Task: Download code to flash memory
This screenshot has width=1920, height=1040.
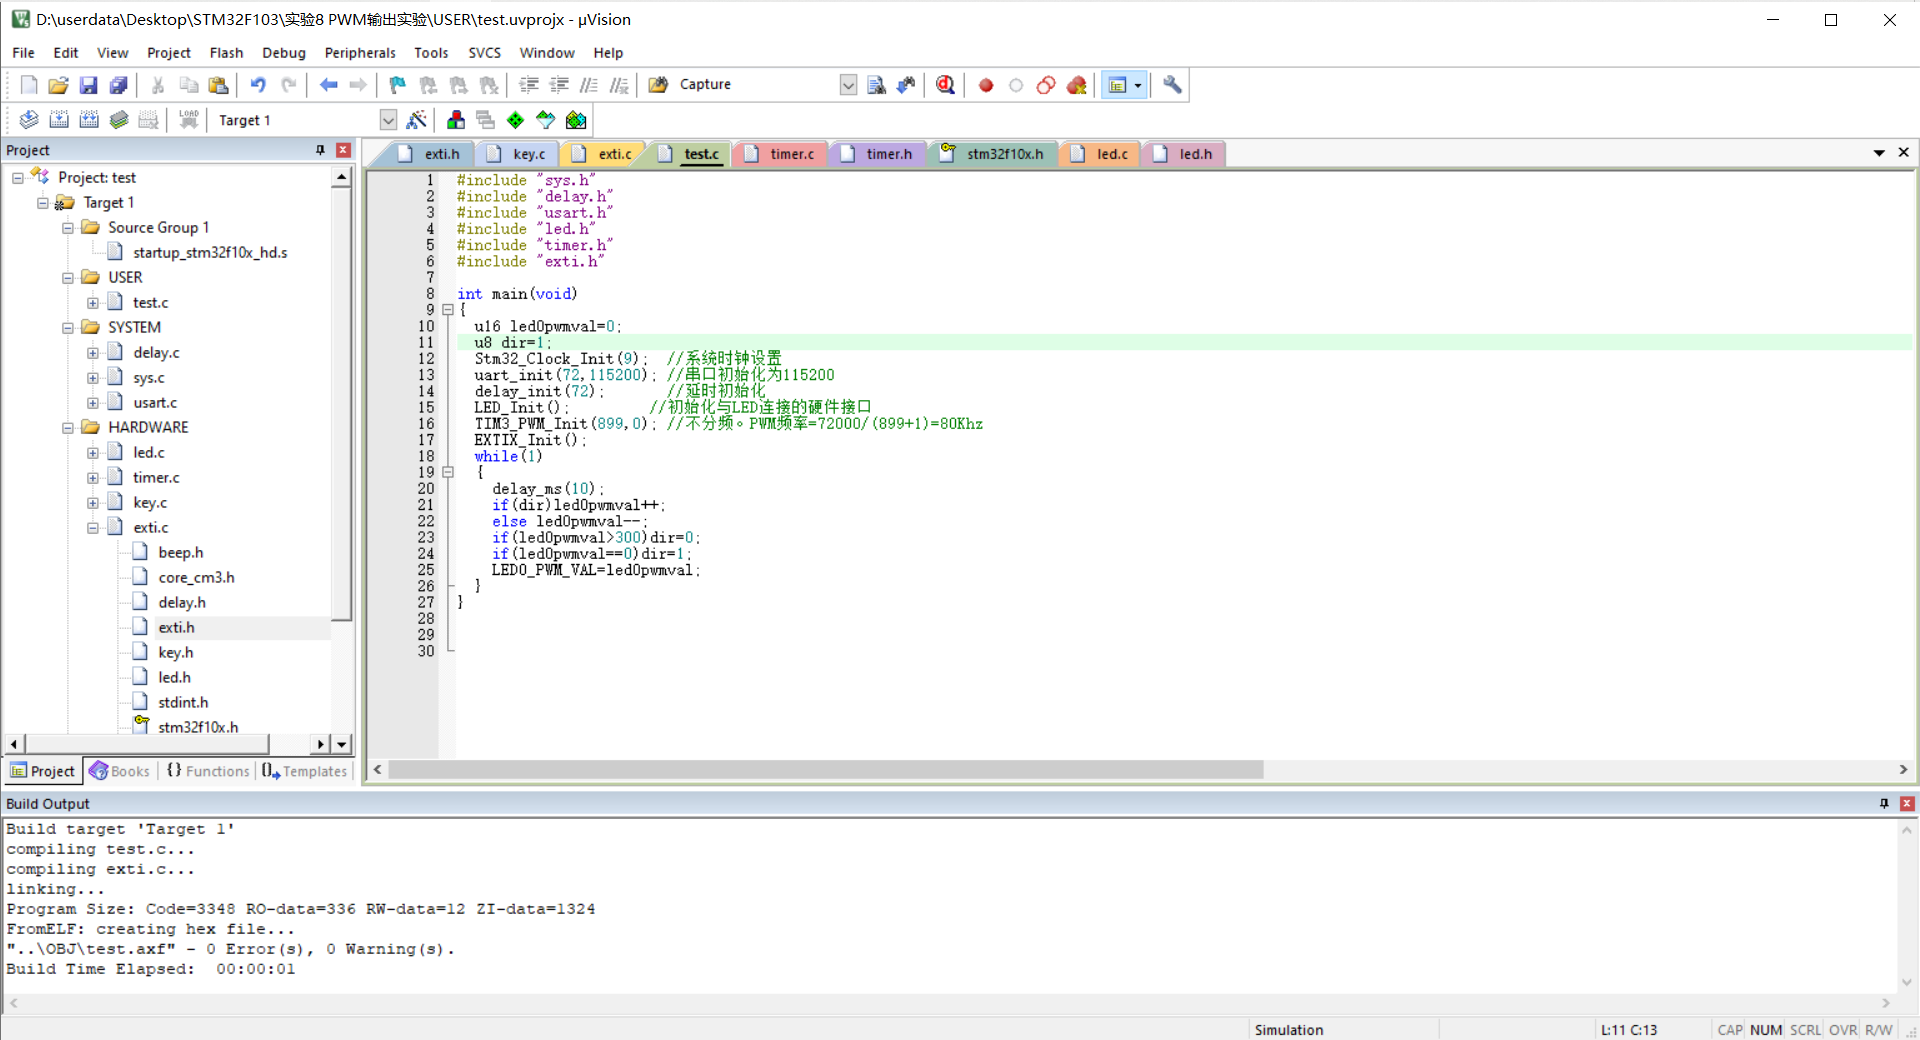Action: 188,119
